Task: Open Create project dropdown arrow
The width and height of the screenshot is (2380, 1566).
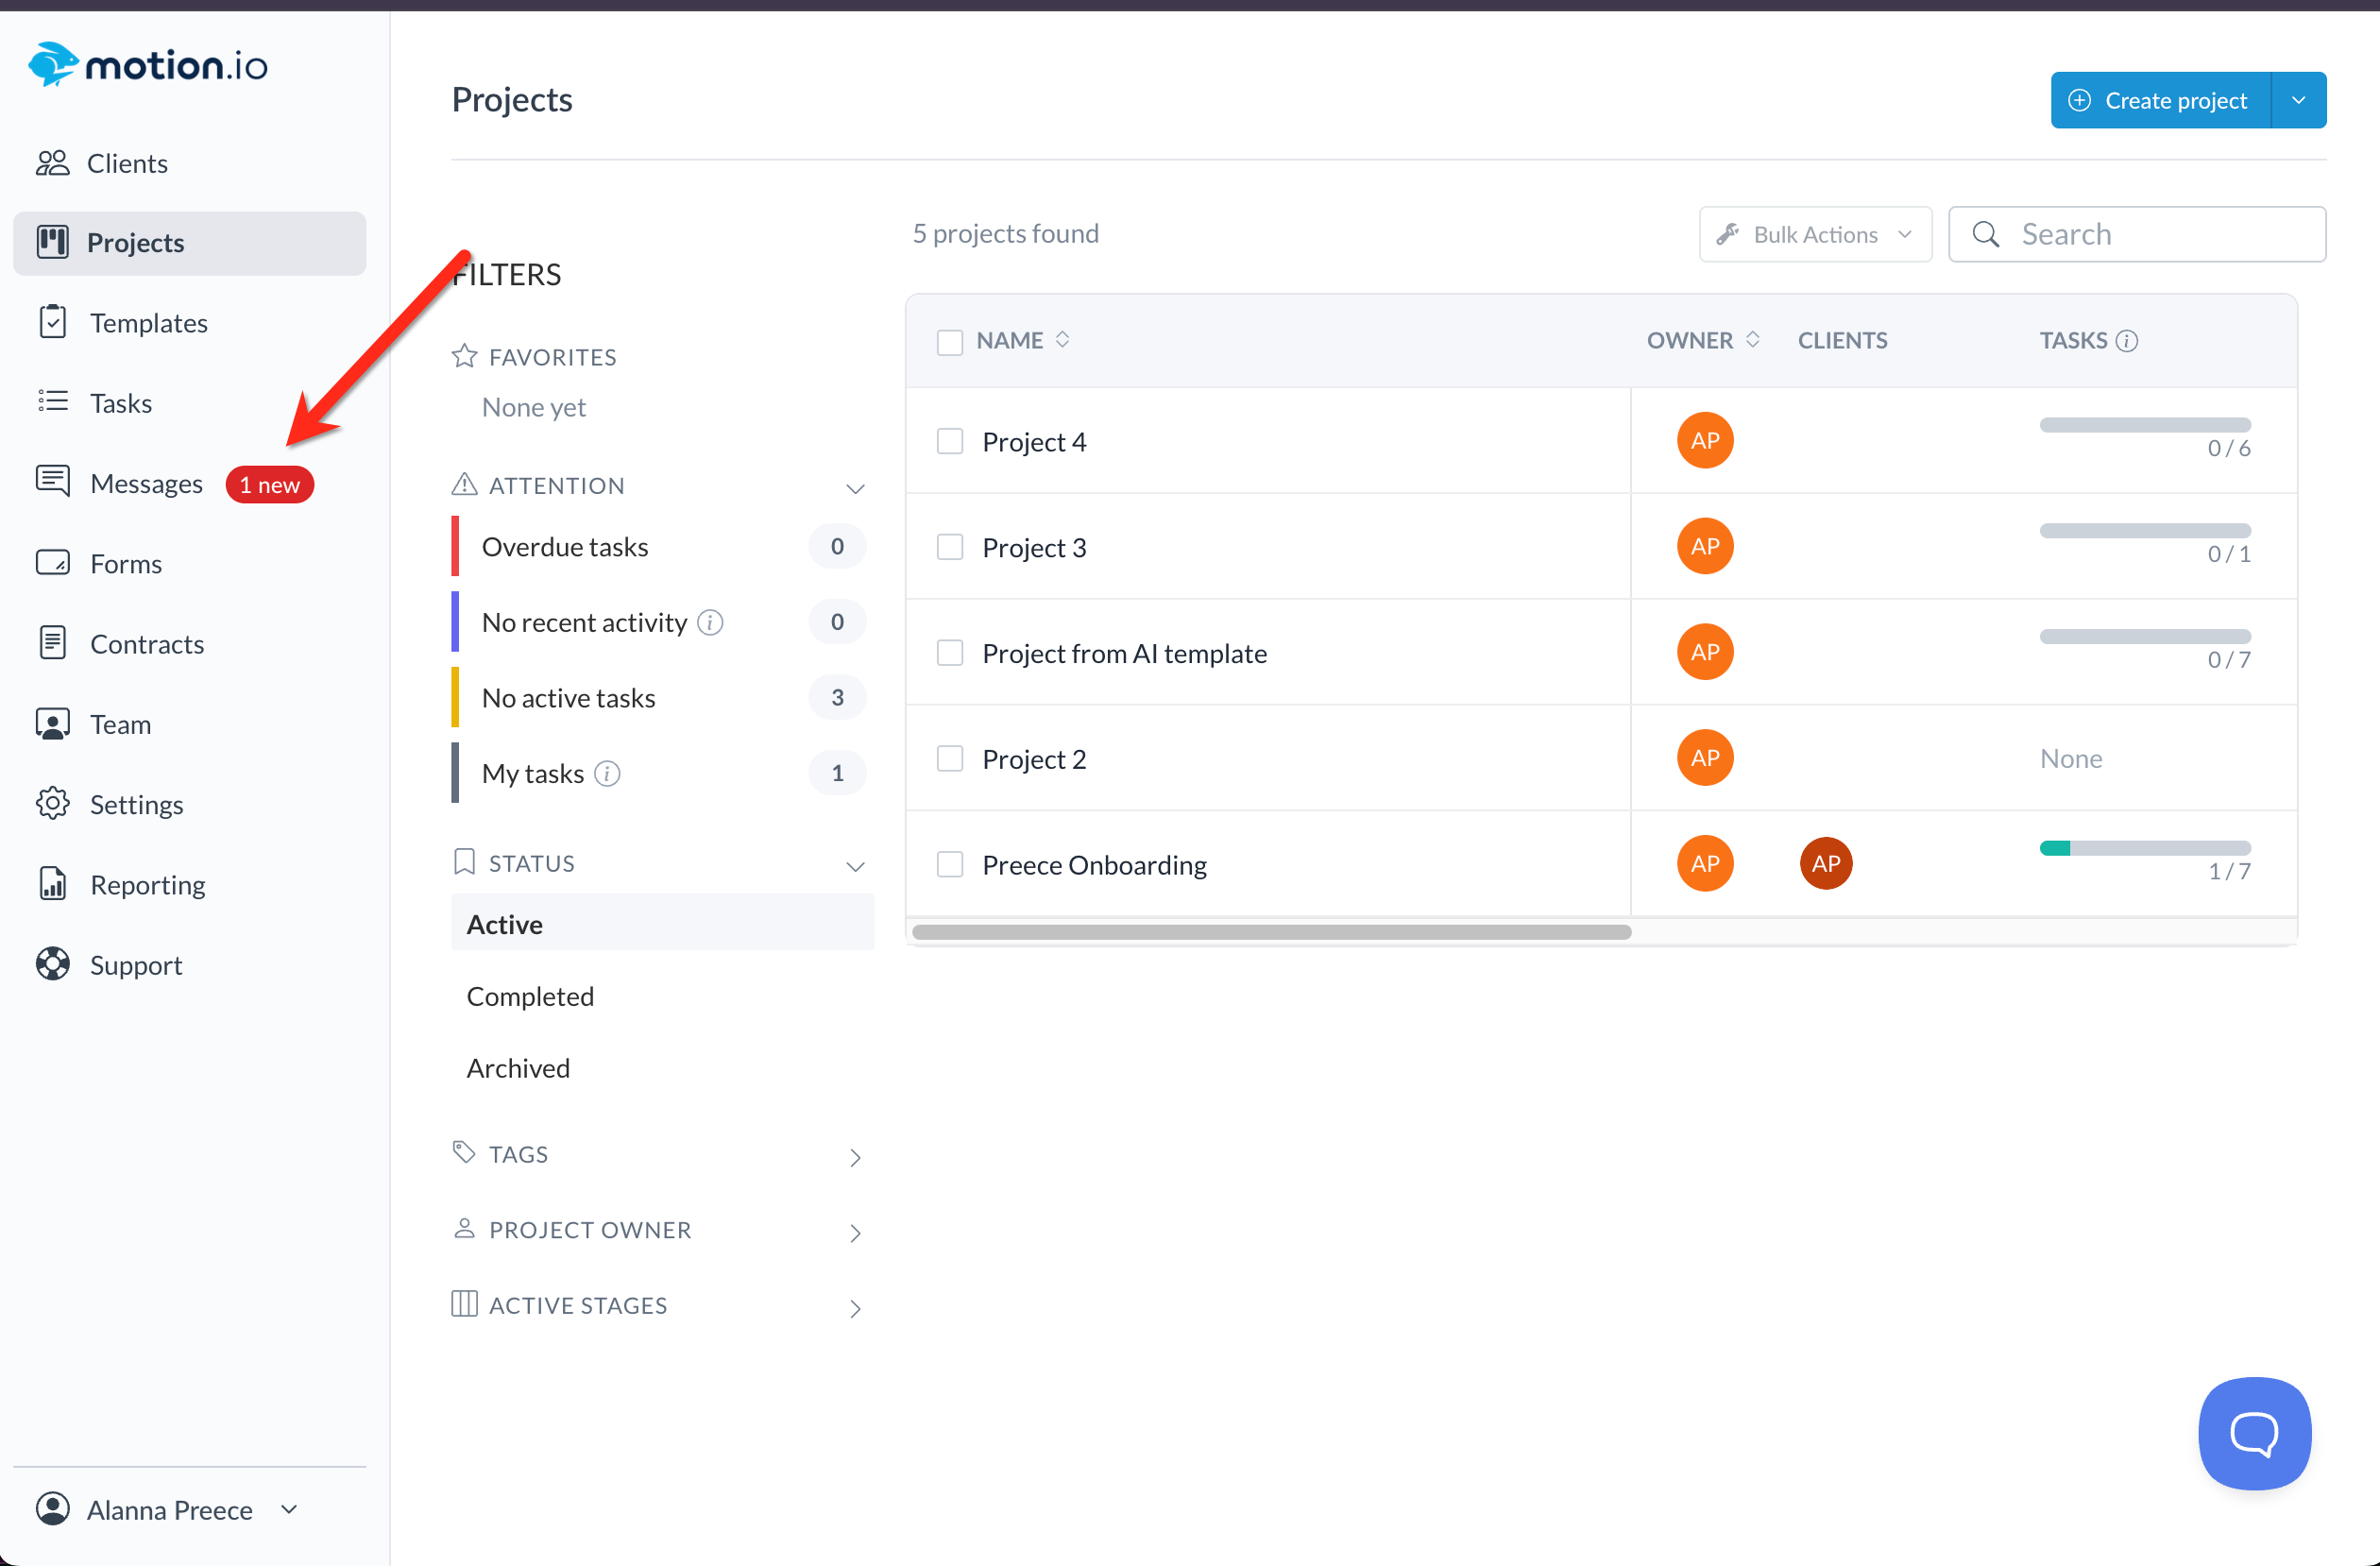Action: (x=2298, y=100)
